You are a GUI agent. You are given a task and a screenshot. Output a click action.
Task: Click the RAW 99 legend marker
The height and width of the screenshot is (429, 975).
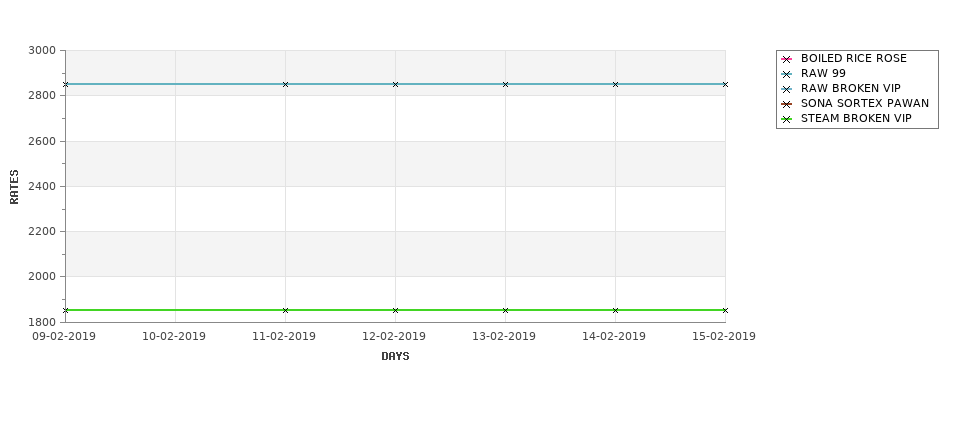click(787, 75)
